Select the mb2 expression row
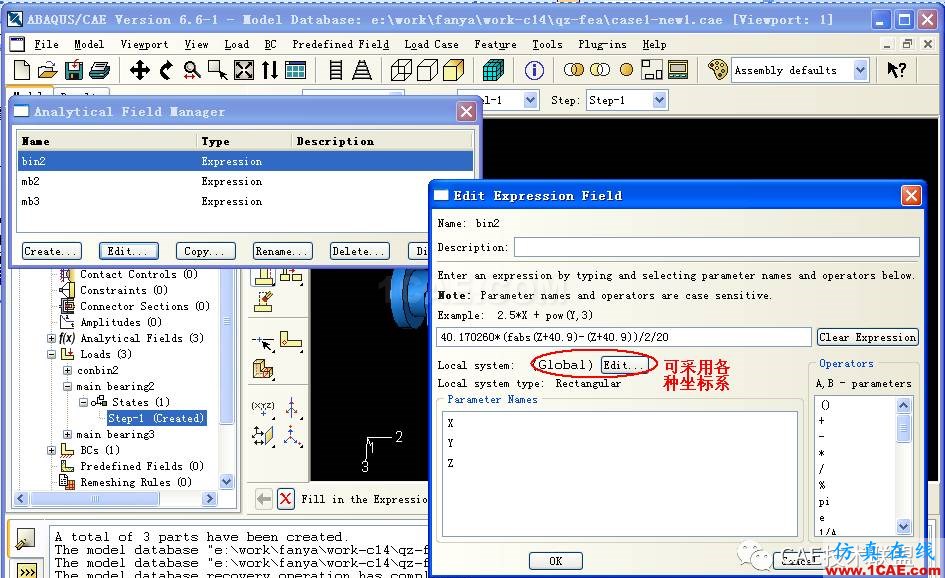The height and width of the screenshot is (578, 945). point(245,181)
